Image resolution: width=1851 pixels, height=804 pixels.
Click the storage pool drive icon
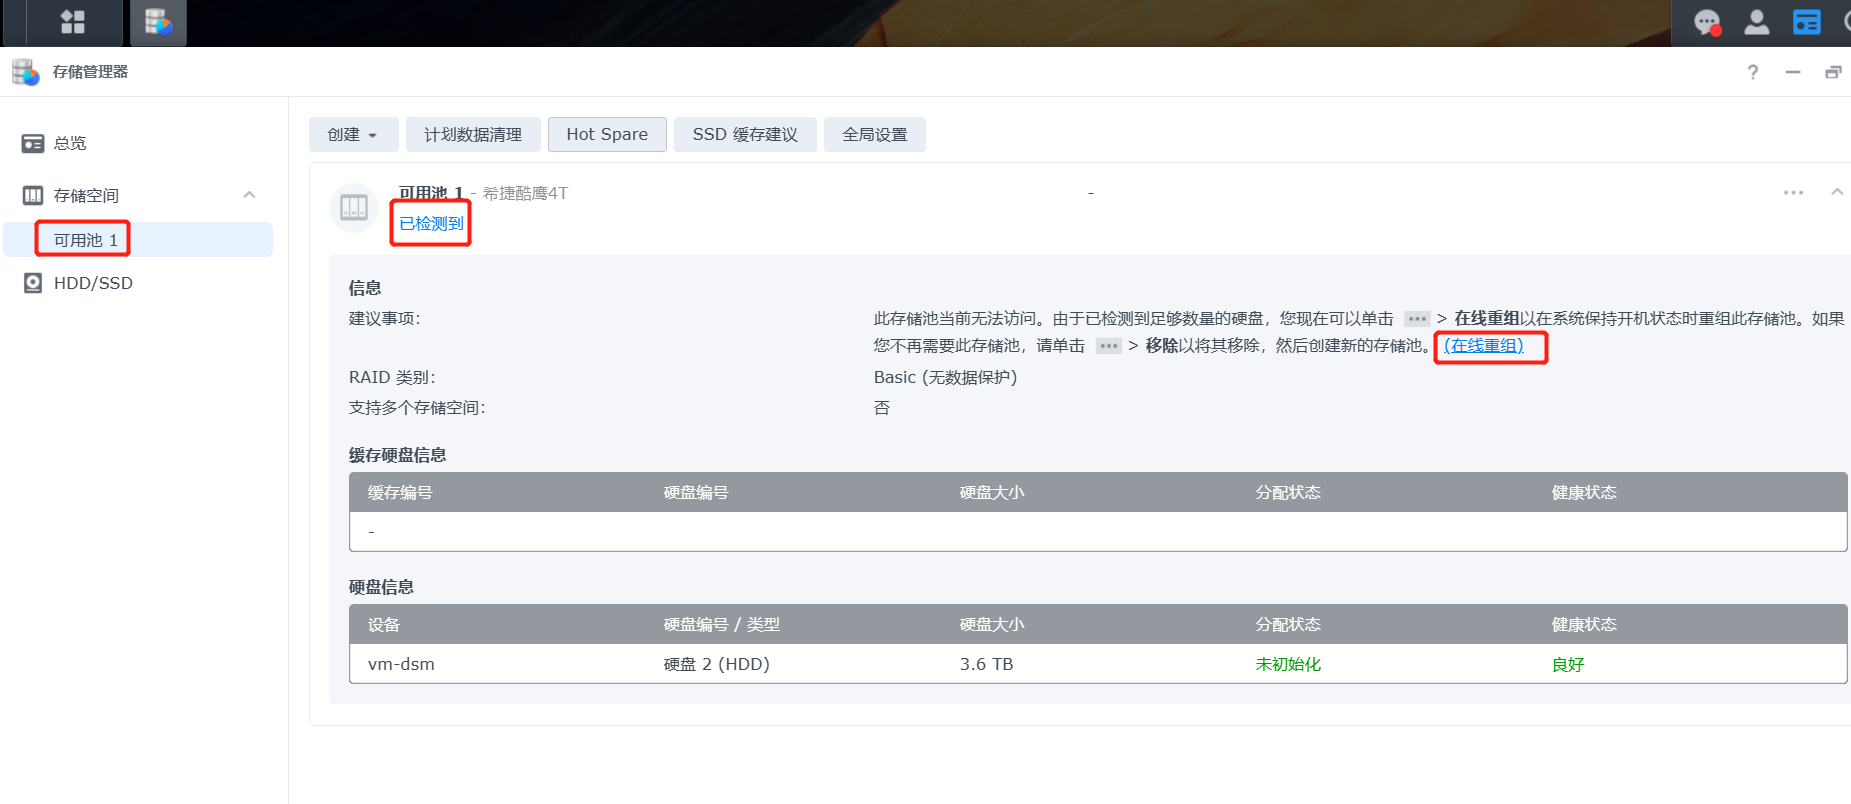354,208
